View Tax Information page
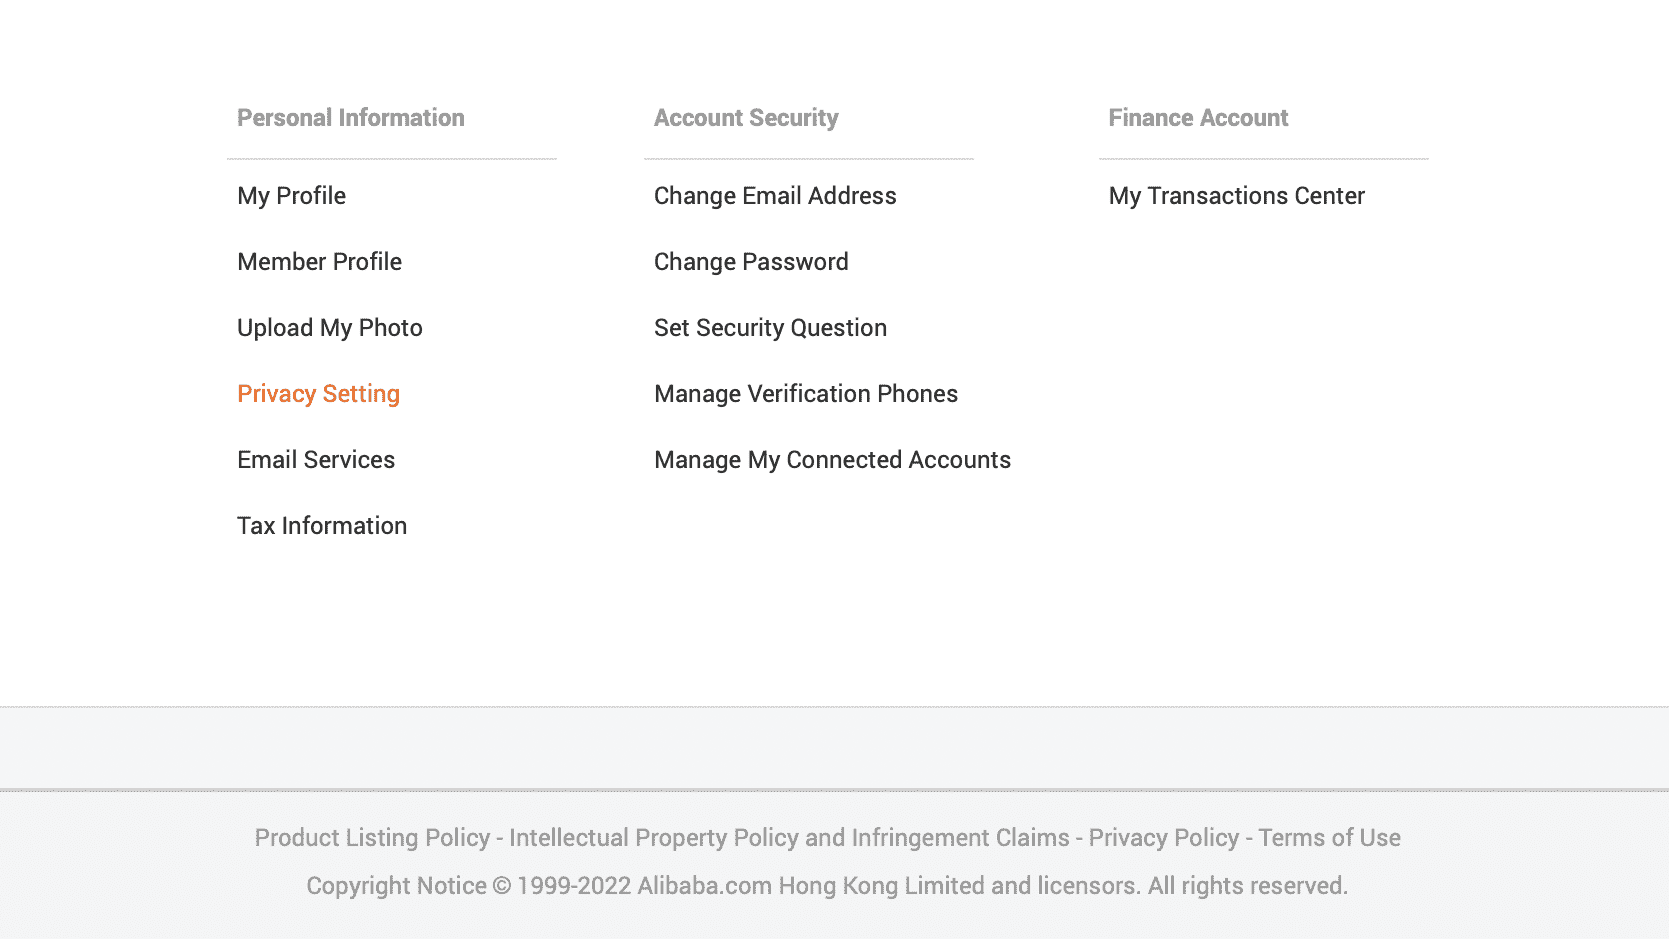1669x939 pixels. pos(321,526)
